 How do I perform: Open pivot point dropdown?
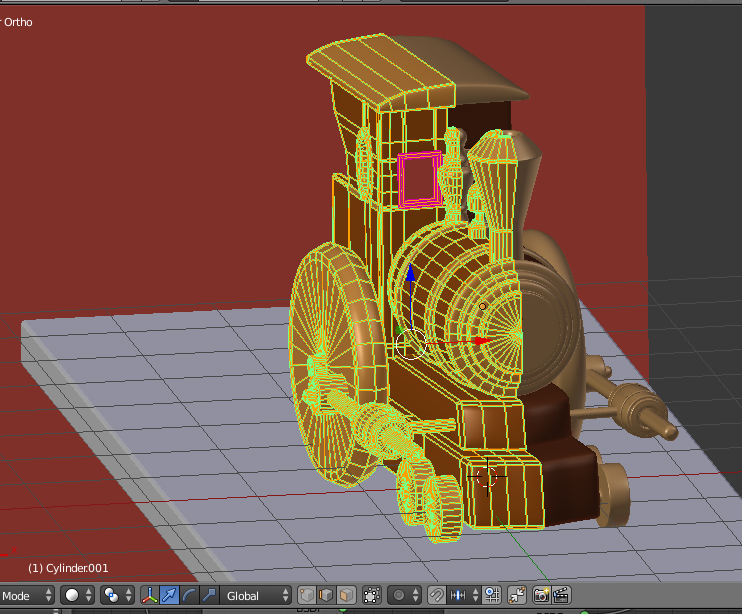pyautogui.click(x=118, y=595)
